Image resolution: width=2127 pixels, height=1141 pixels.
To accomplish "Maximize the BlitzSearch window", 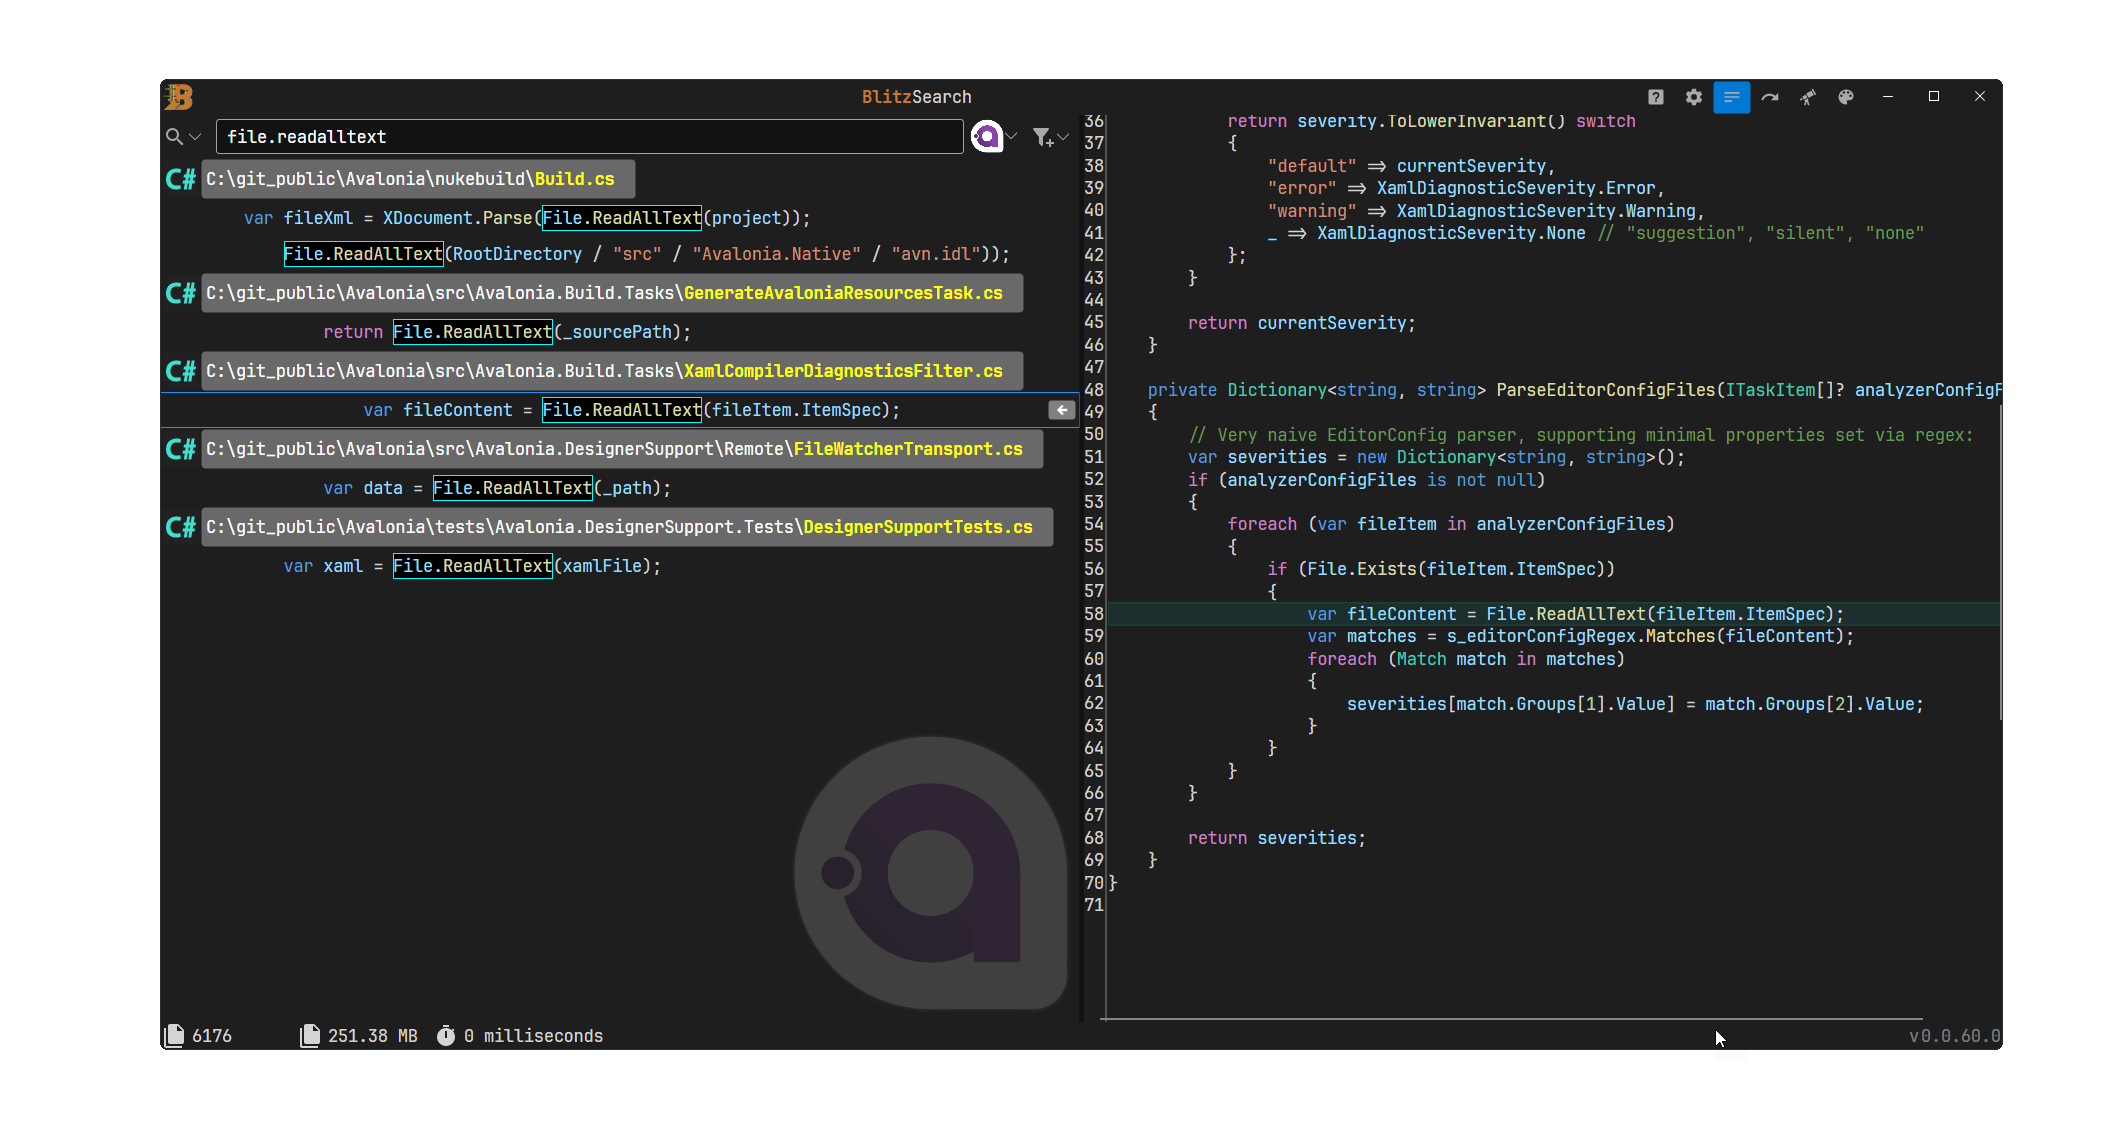I will [x=1934, y=97].
